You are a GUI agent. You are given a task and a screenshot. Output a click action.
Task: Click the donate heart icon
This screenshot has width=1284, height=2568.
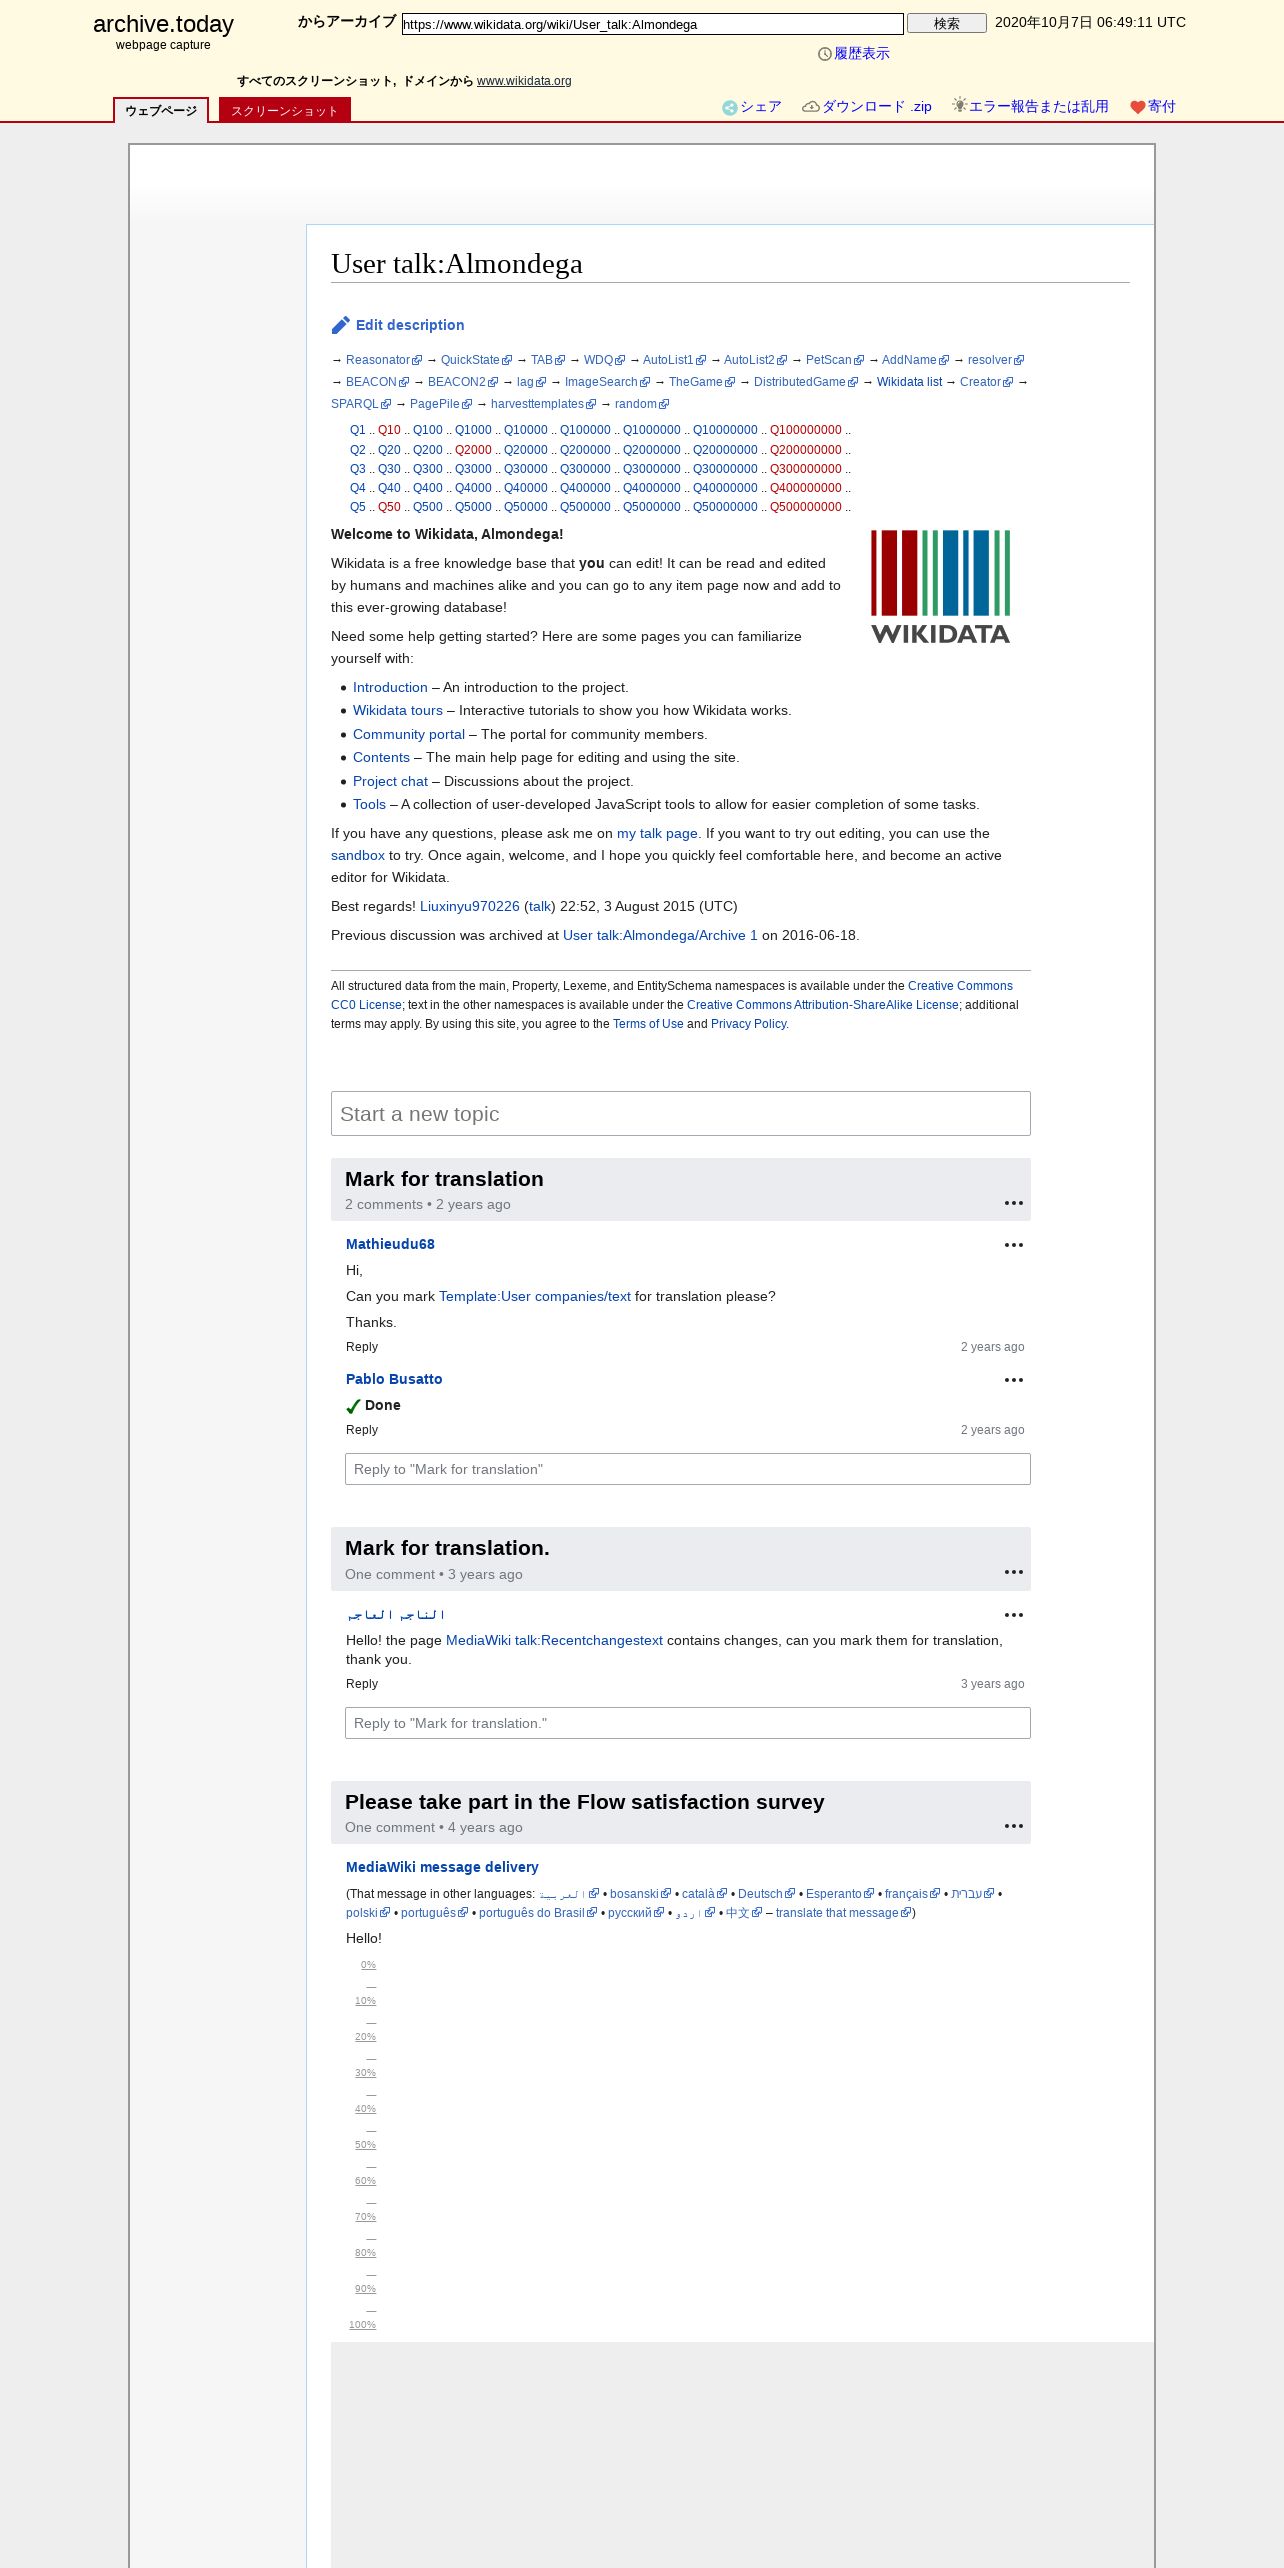click(x=1137, y=107)
